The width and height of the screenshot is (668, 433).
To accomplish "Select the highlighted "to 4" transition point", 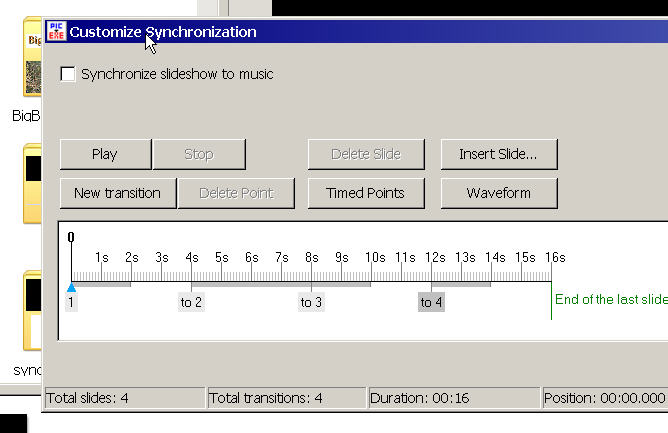I will (x=431, y=302).
